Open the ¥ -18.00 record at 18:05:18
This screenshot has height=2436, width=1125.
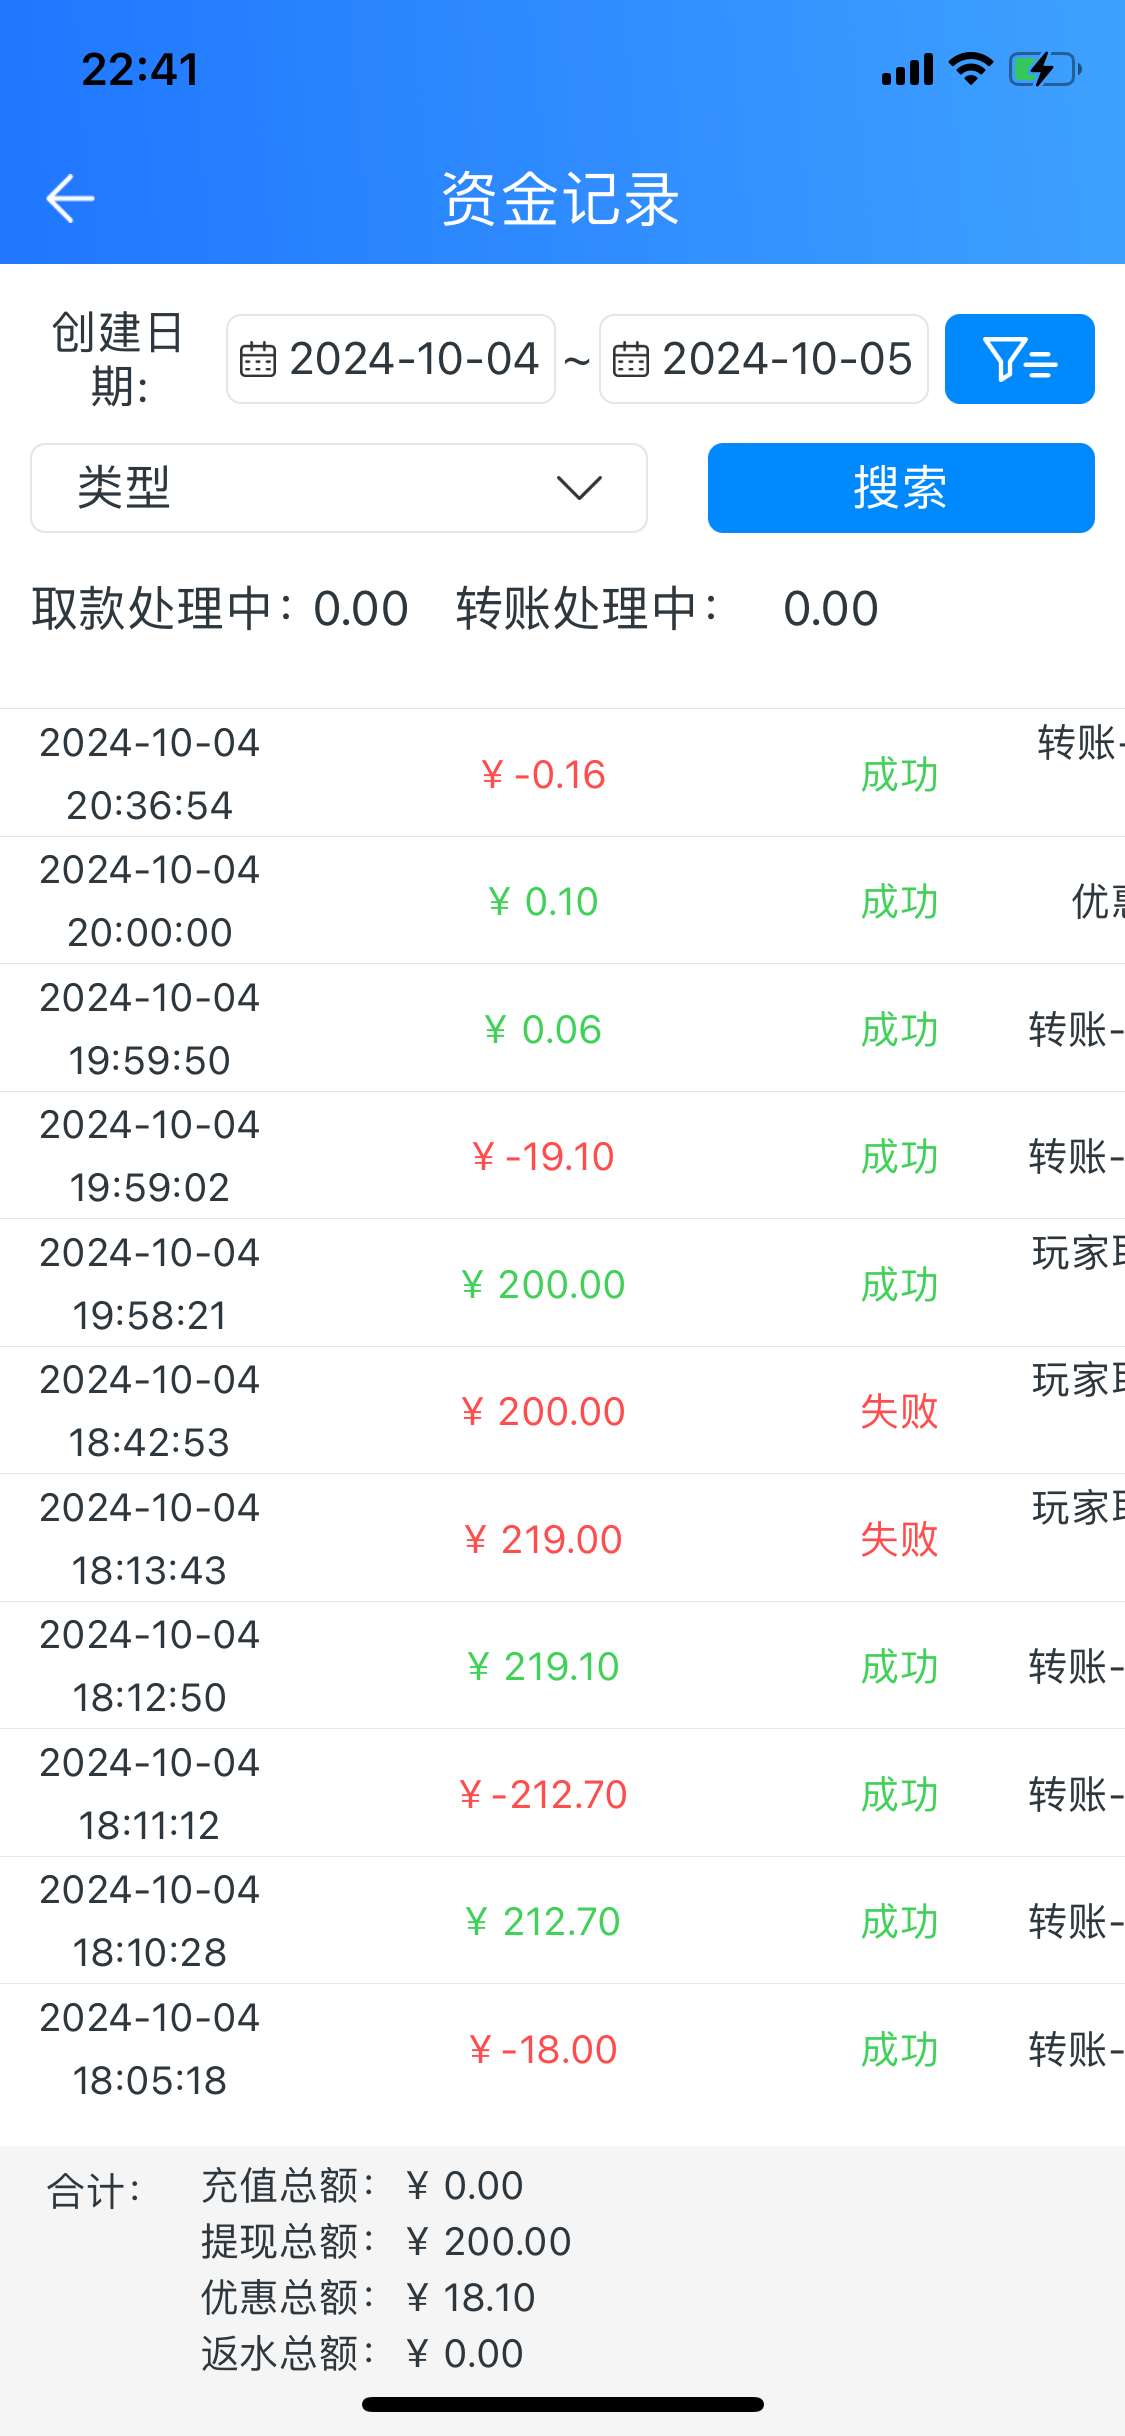(543, 2049)
